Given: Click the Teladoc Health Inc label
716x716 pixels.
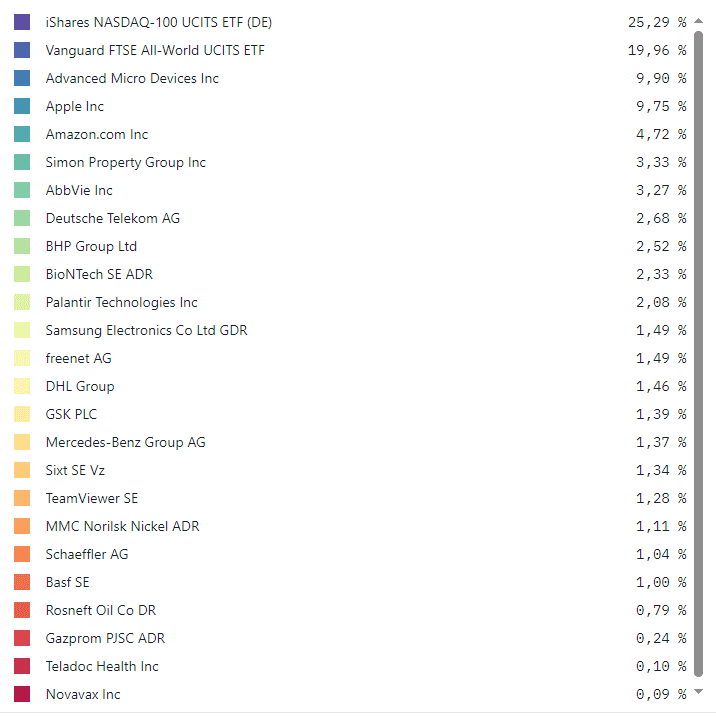Looking at the screenshot, I should tap(102, 666).
